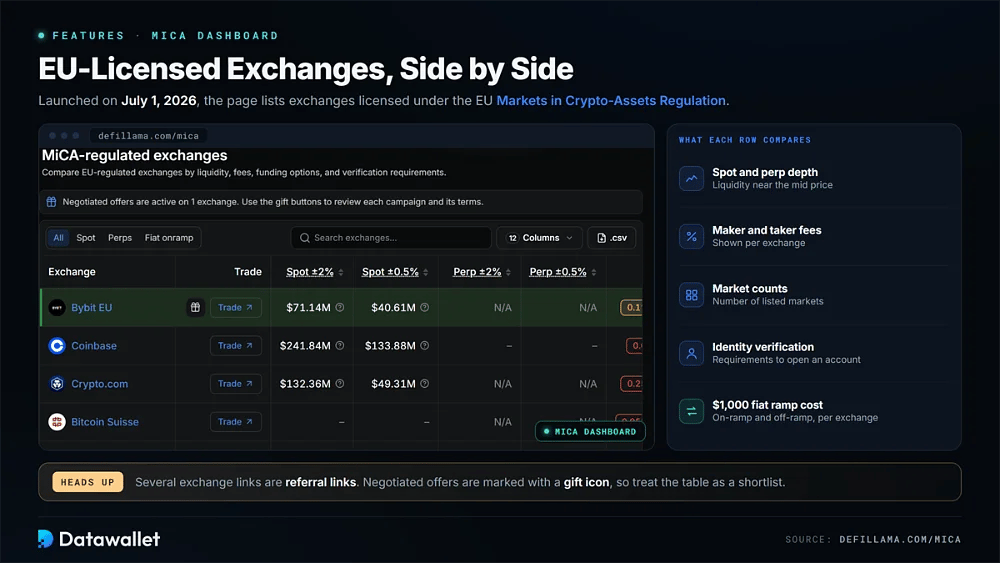Click the MiCA-regulated exchanges heading
The width and height of the screenshot is (1000, 563).
click(135, 155)
